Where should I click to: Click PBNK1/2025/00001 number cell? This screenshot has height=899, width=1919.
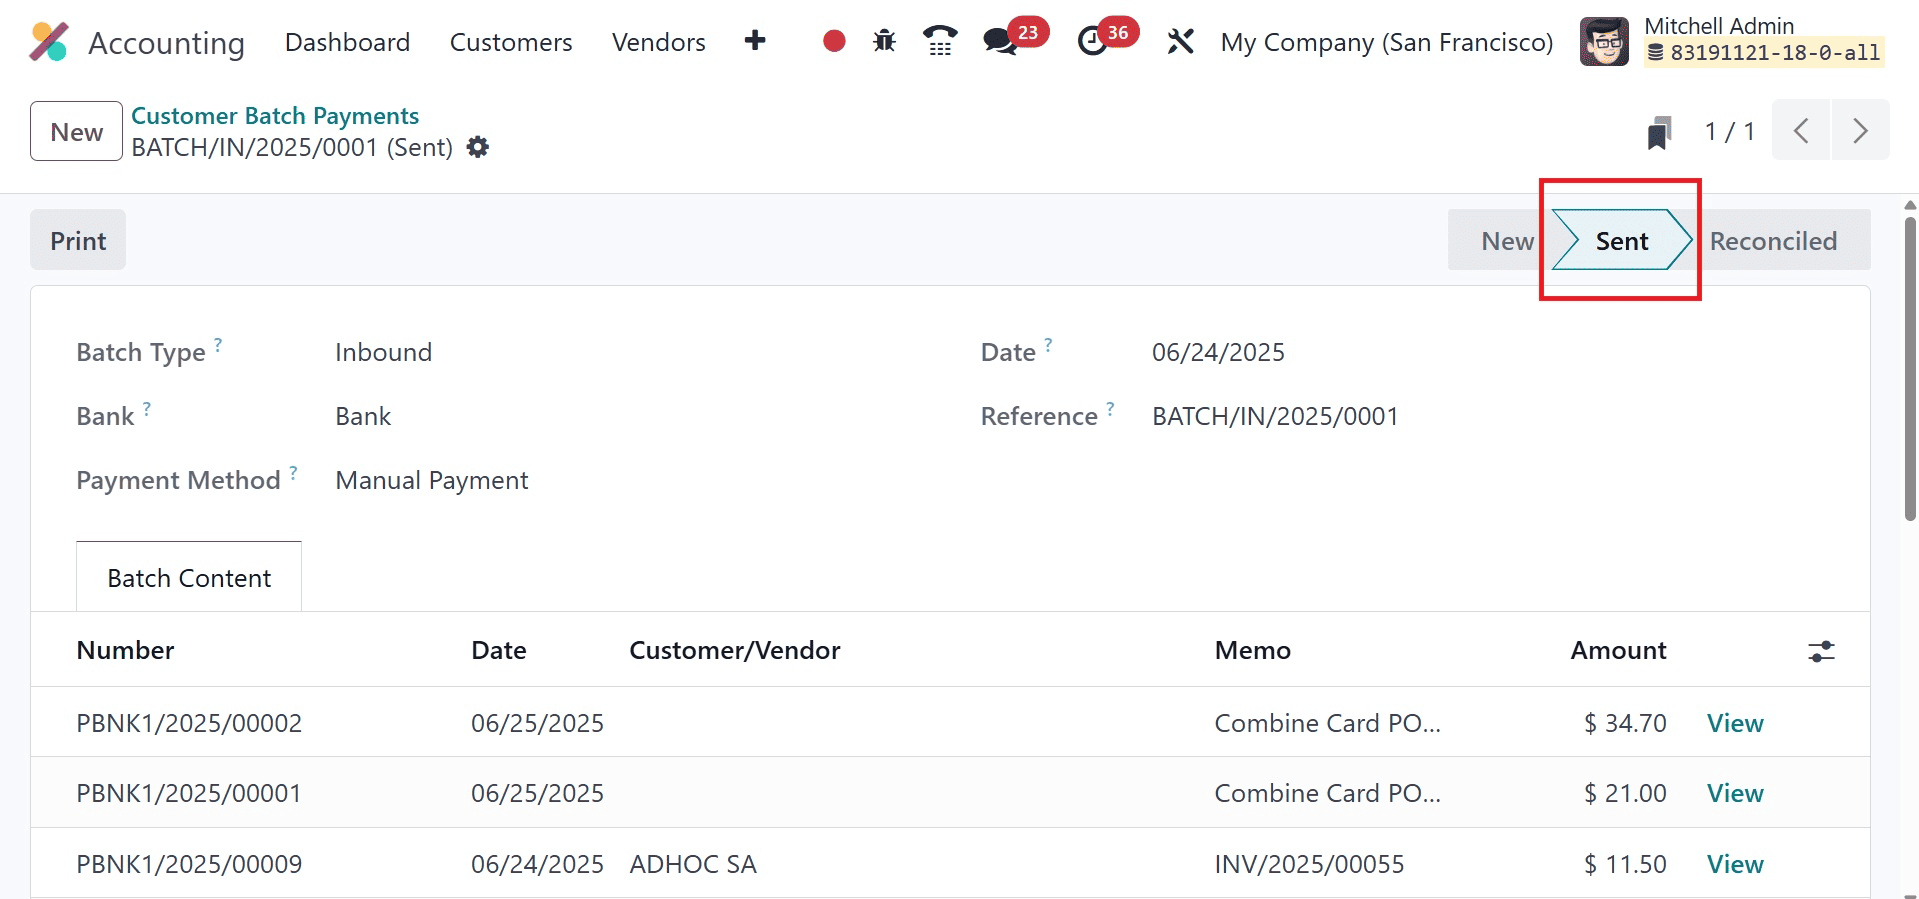(x=189, y=793)
